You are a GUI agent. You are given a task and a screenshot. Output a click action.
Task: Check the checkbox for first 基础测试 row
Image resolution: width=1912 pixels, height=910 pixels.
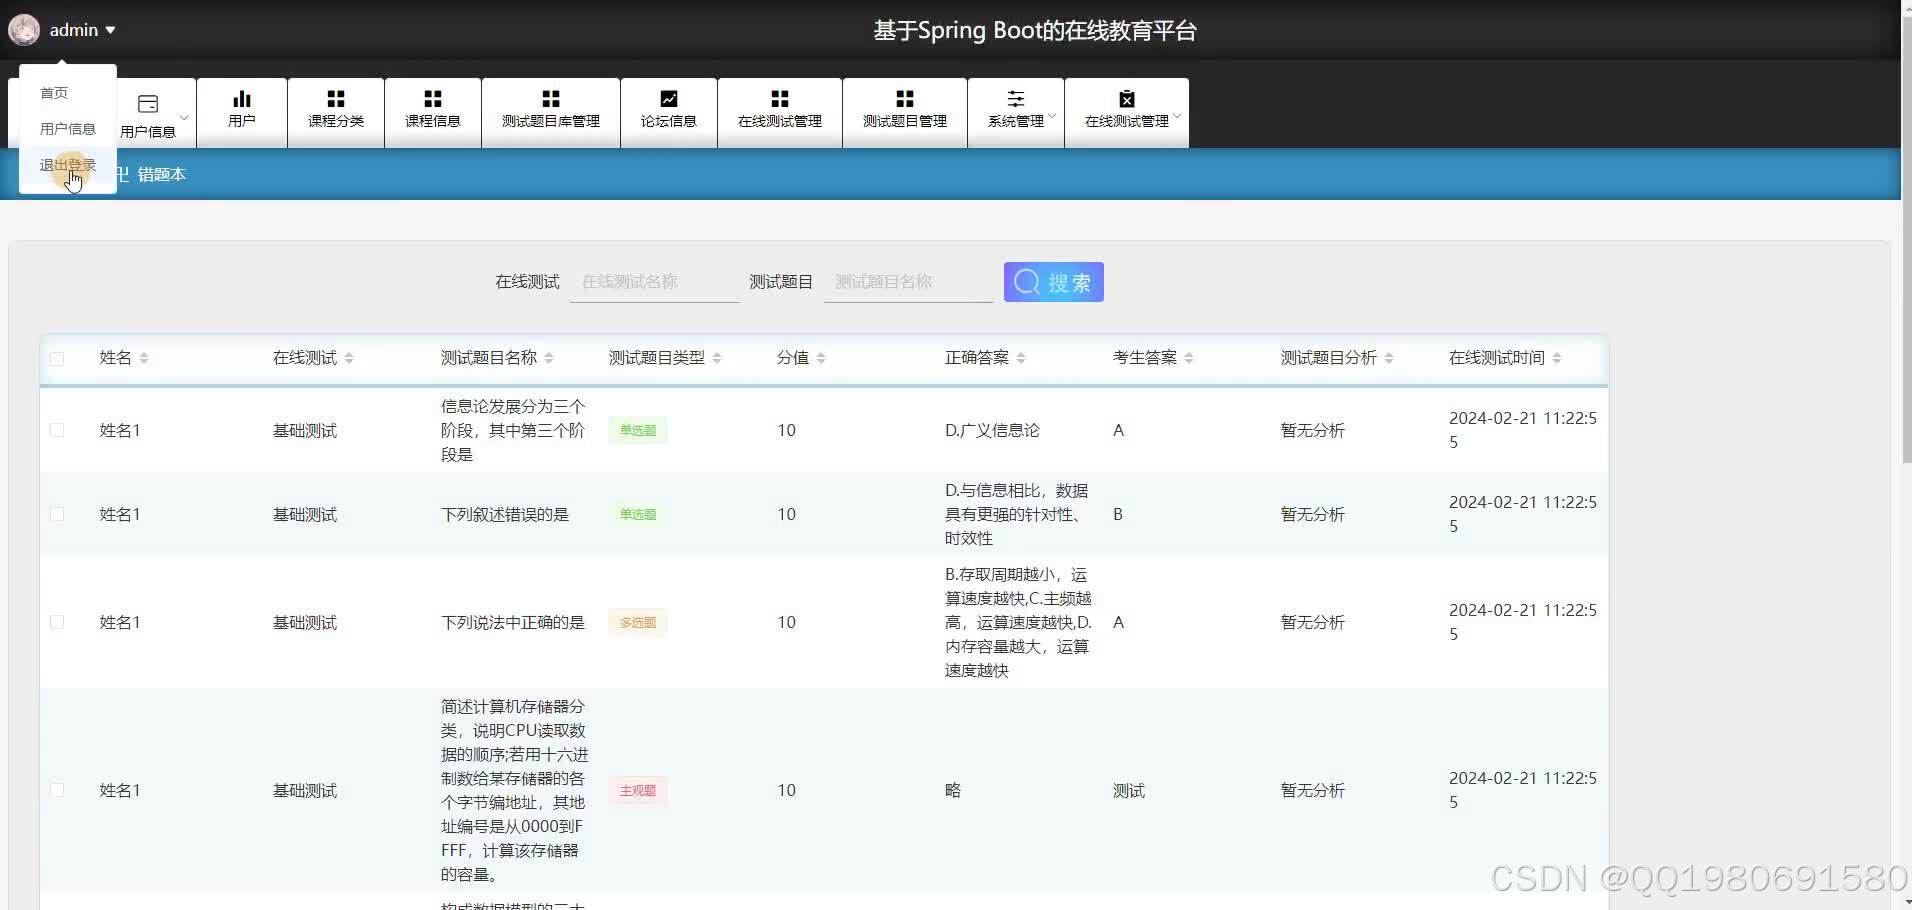(57, 430)
